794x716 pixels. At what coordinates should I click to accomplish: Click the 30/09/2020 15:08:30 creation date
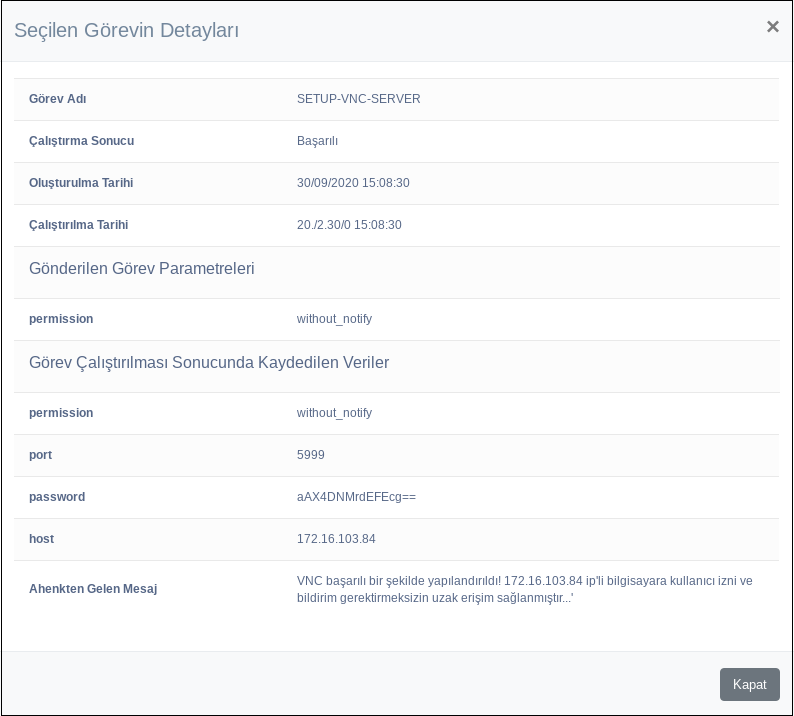coord(353,183)
